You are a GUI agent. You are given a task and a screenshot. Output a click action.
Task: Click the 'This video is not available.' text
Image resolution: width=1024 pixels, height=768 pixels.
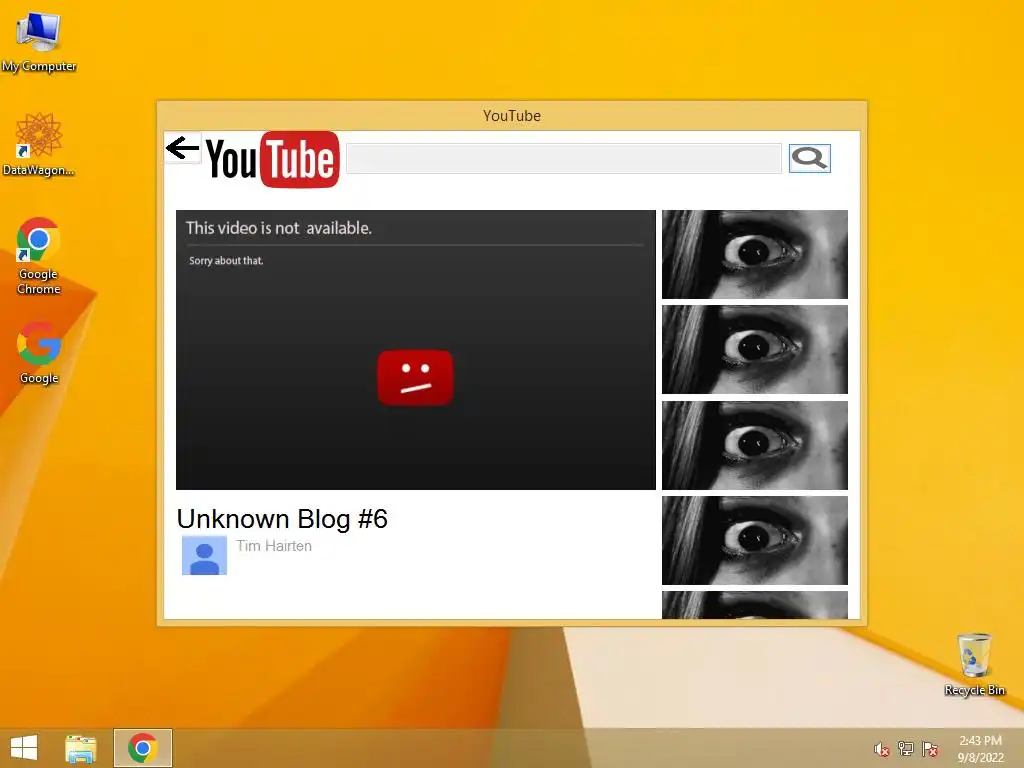[279, 228]
